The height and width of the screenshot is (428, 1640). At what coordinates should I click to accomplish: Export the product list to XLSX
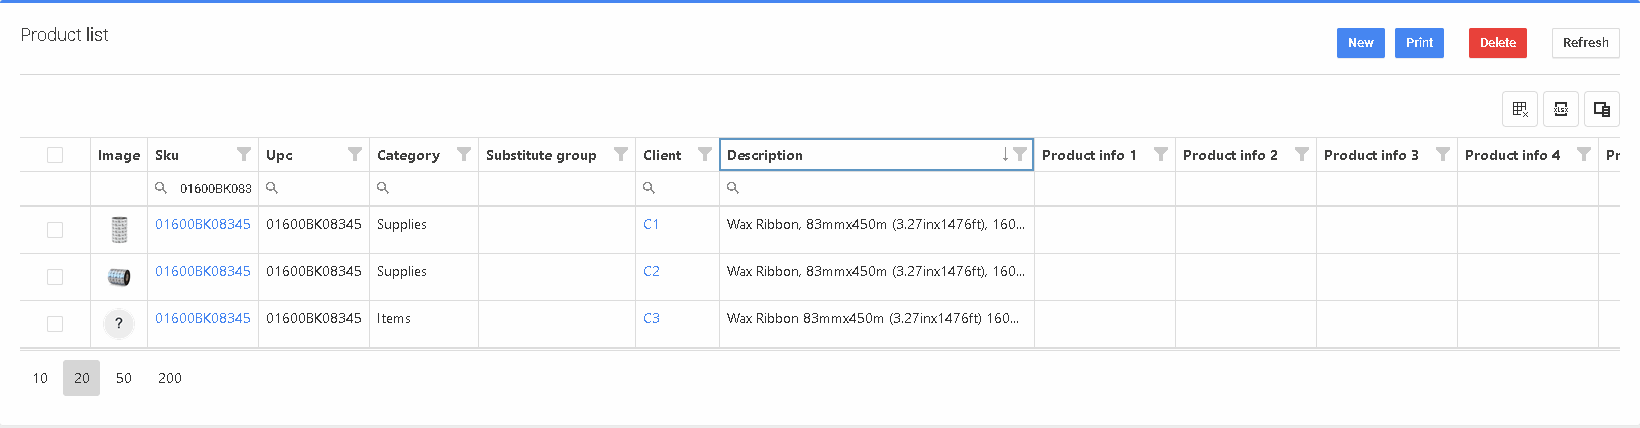tap(1561, 109)
